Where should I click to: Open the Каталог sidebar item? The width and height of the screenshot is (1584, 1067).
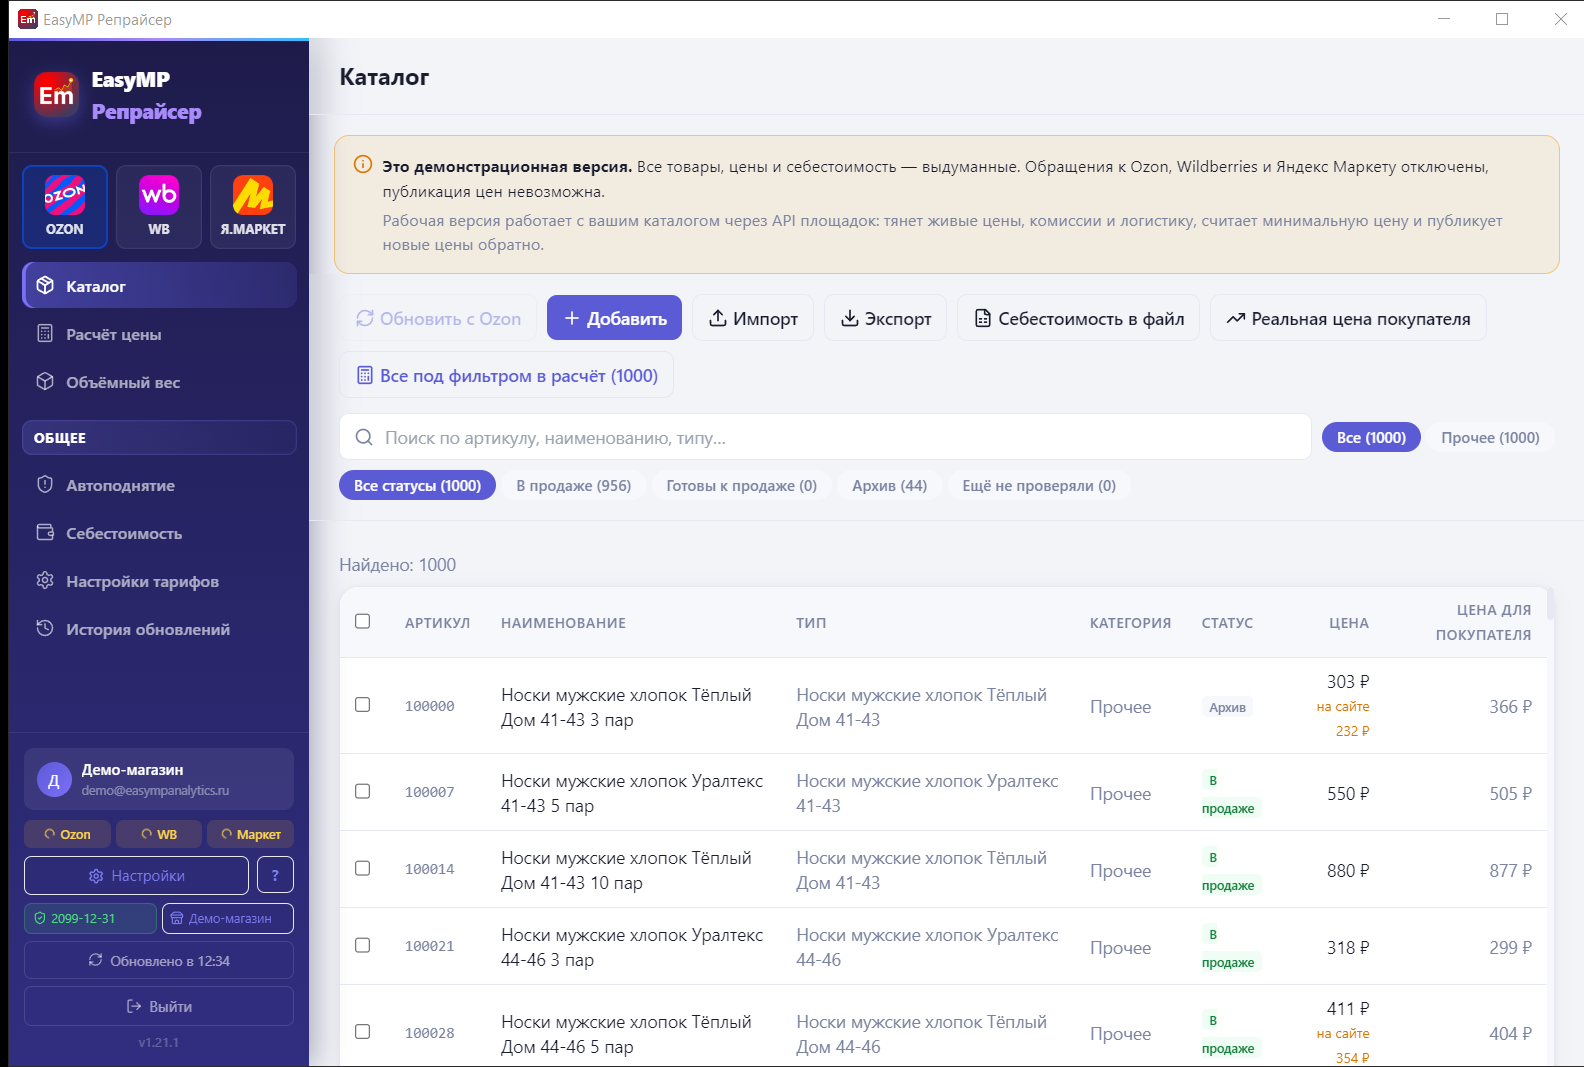click(160, 286)
